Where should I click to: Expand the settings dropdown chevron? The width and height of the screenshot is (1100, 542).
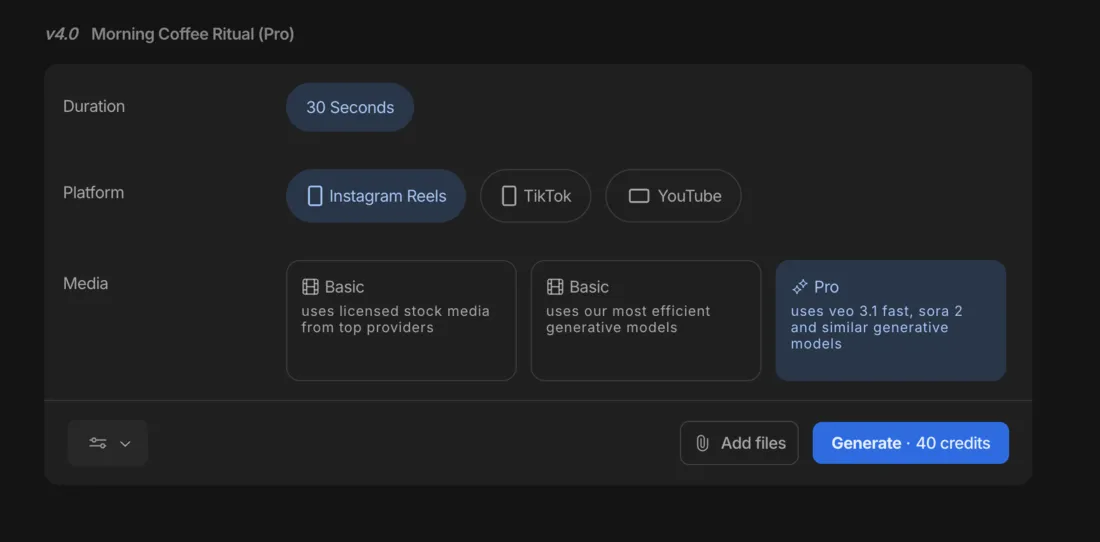(126, 444)
